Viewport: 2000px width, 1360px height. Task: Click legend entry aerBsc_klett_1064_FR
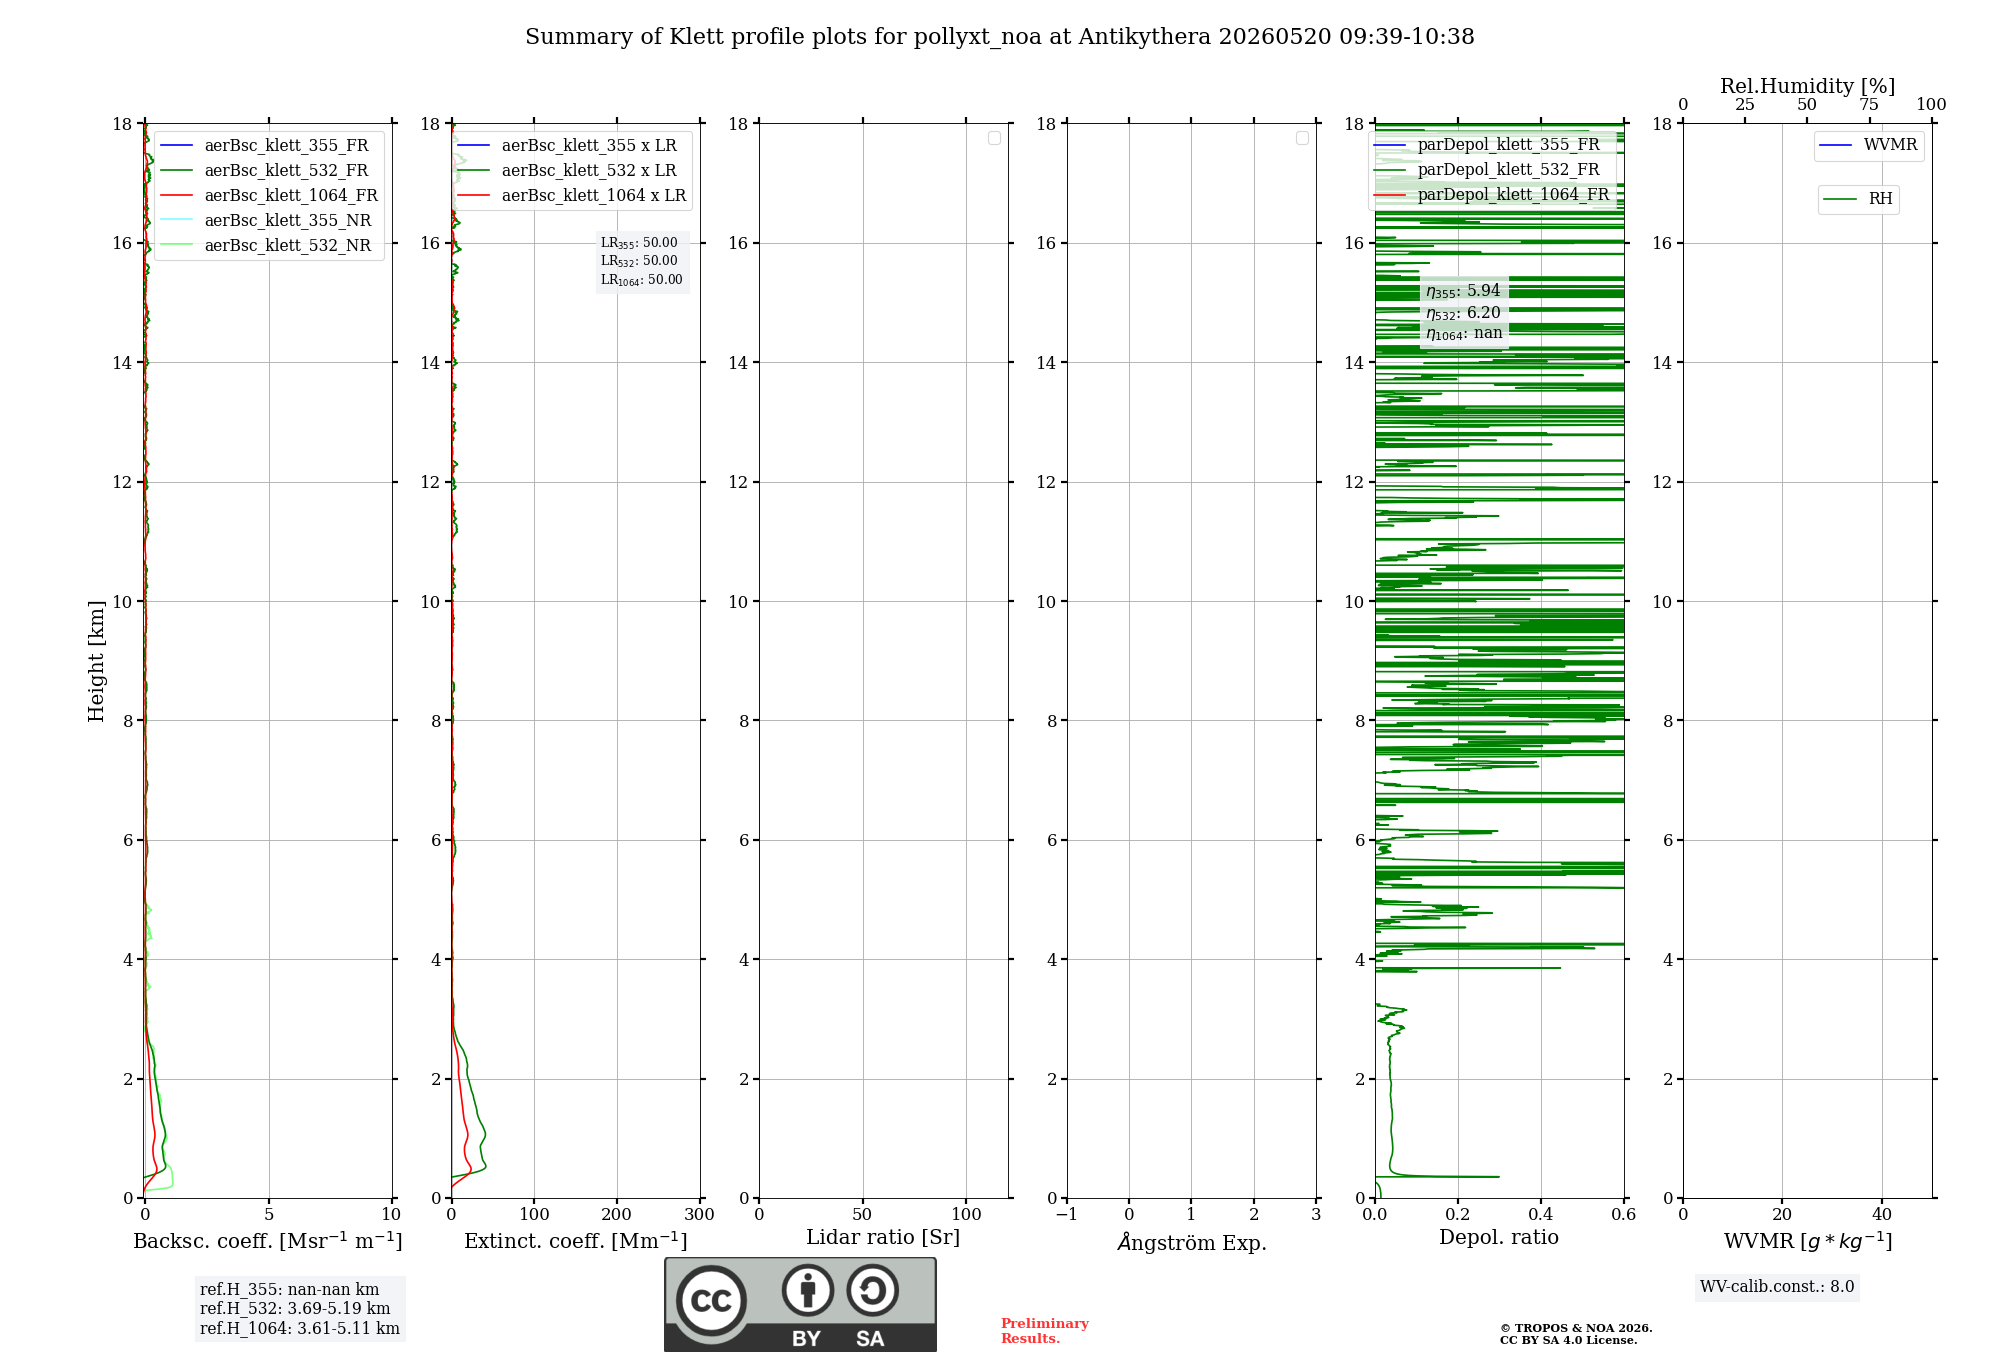point(269,195)
